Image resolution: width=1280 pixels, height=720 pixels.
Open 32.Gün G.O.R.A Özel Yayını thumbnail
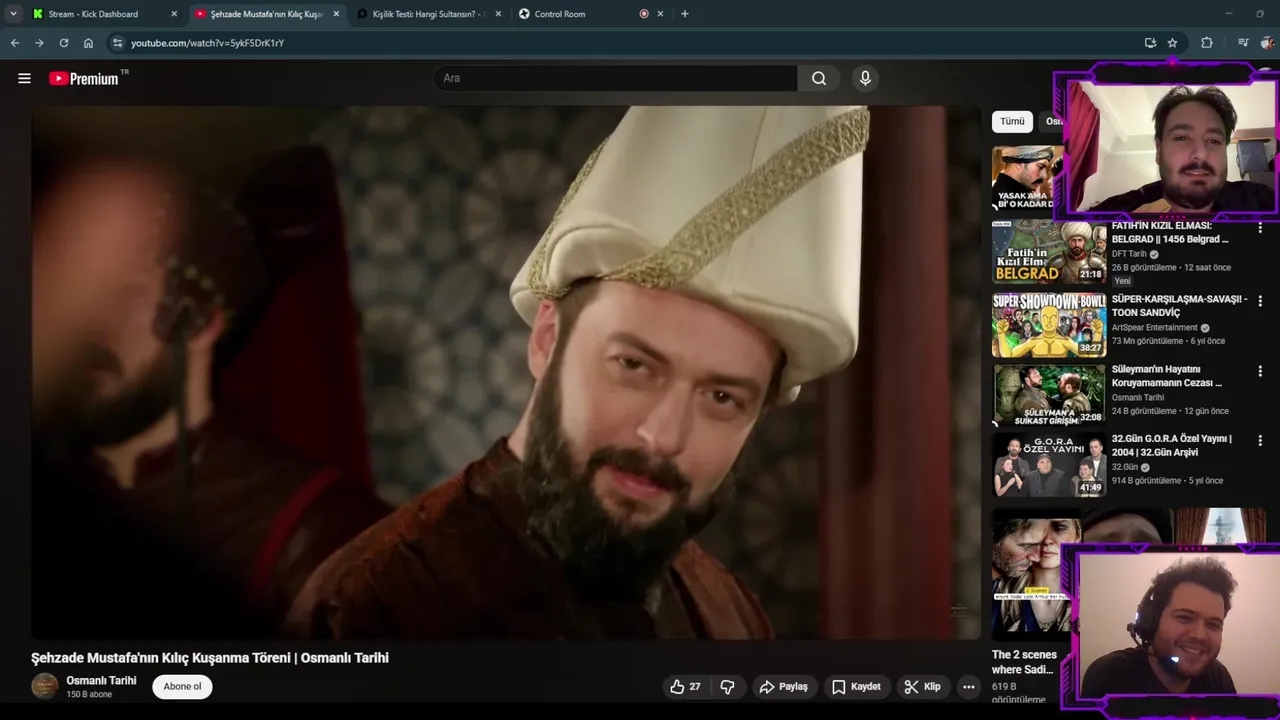[x=1049, y=465]
